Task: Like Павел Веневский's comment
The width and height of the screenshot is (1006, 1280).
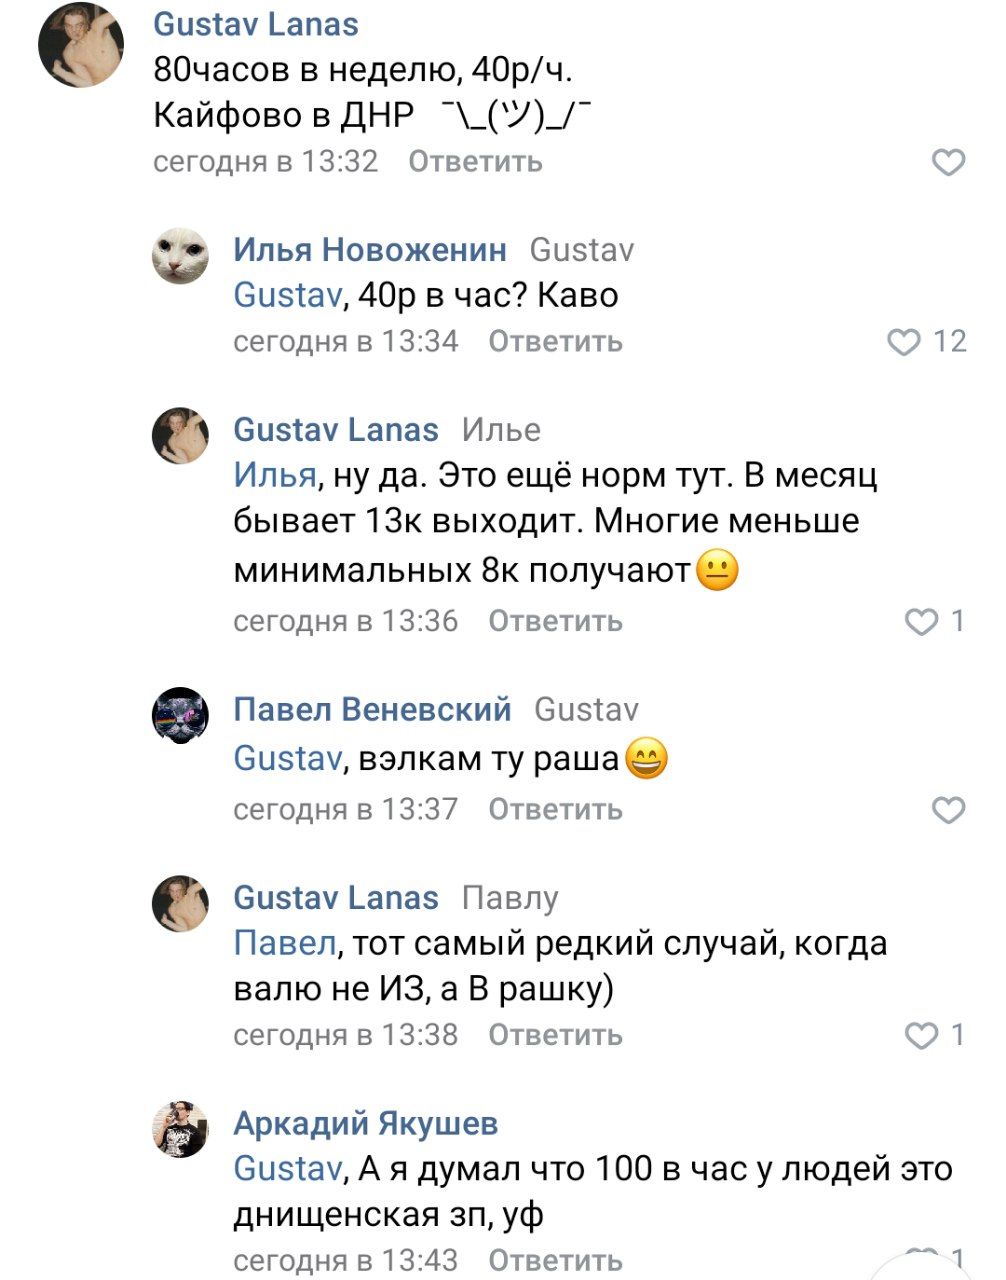Action: (948, 809)
